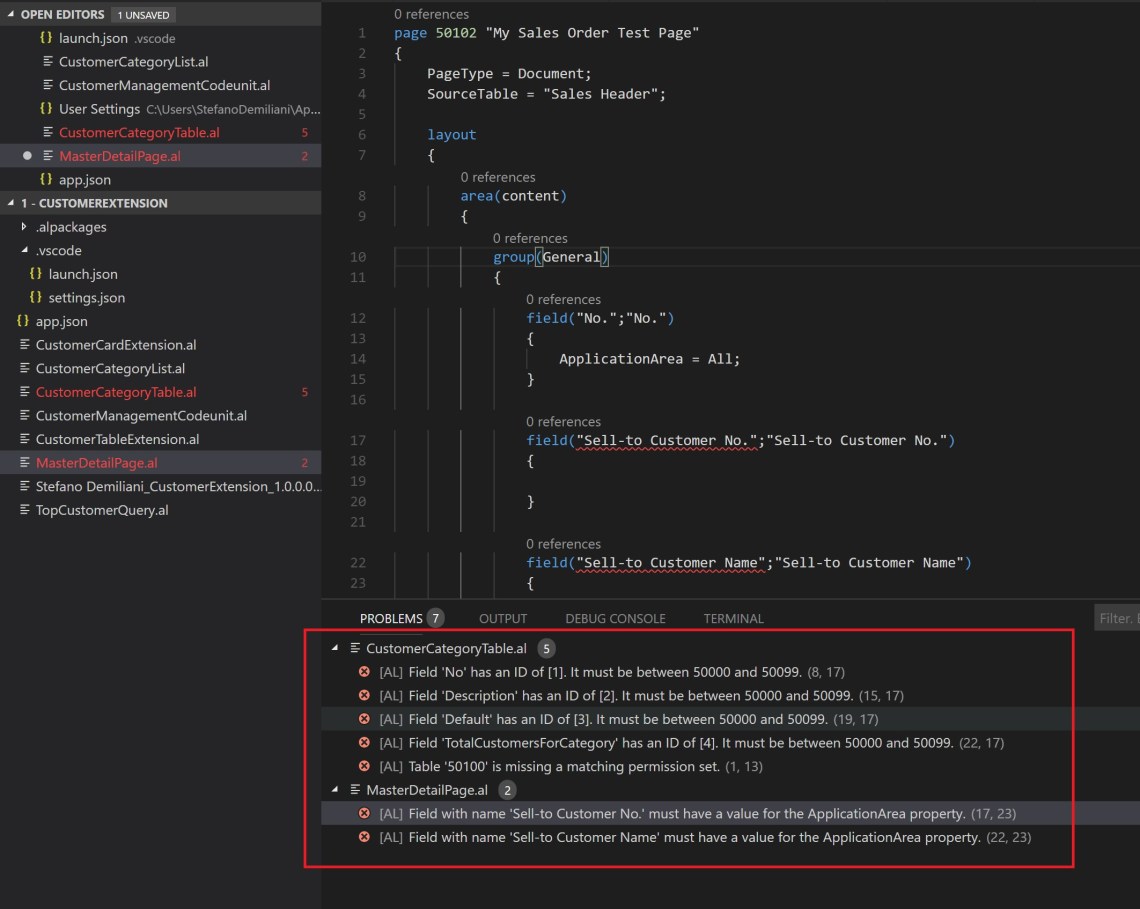Switch to the Terminal tab
The width and height of the screenshot is (1140, 909).
click(733, 619)
